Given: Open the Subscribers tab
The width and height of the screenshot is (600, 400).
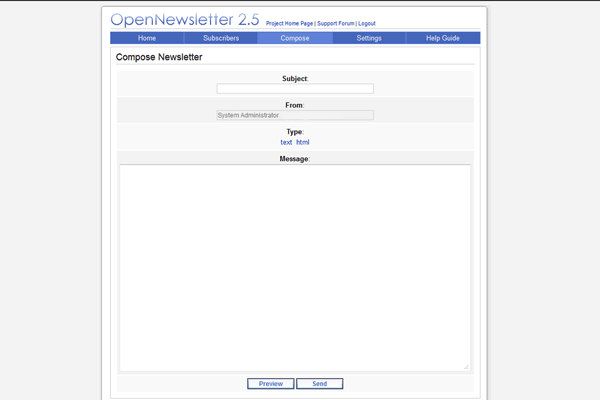Looking at the screenshot, I should click(x=221, y=38).
